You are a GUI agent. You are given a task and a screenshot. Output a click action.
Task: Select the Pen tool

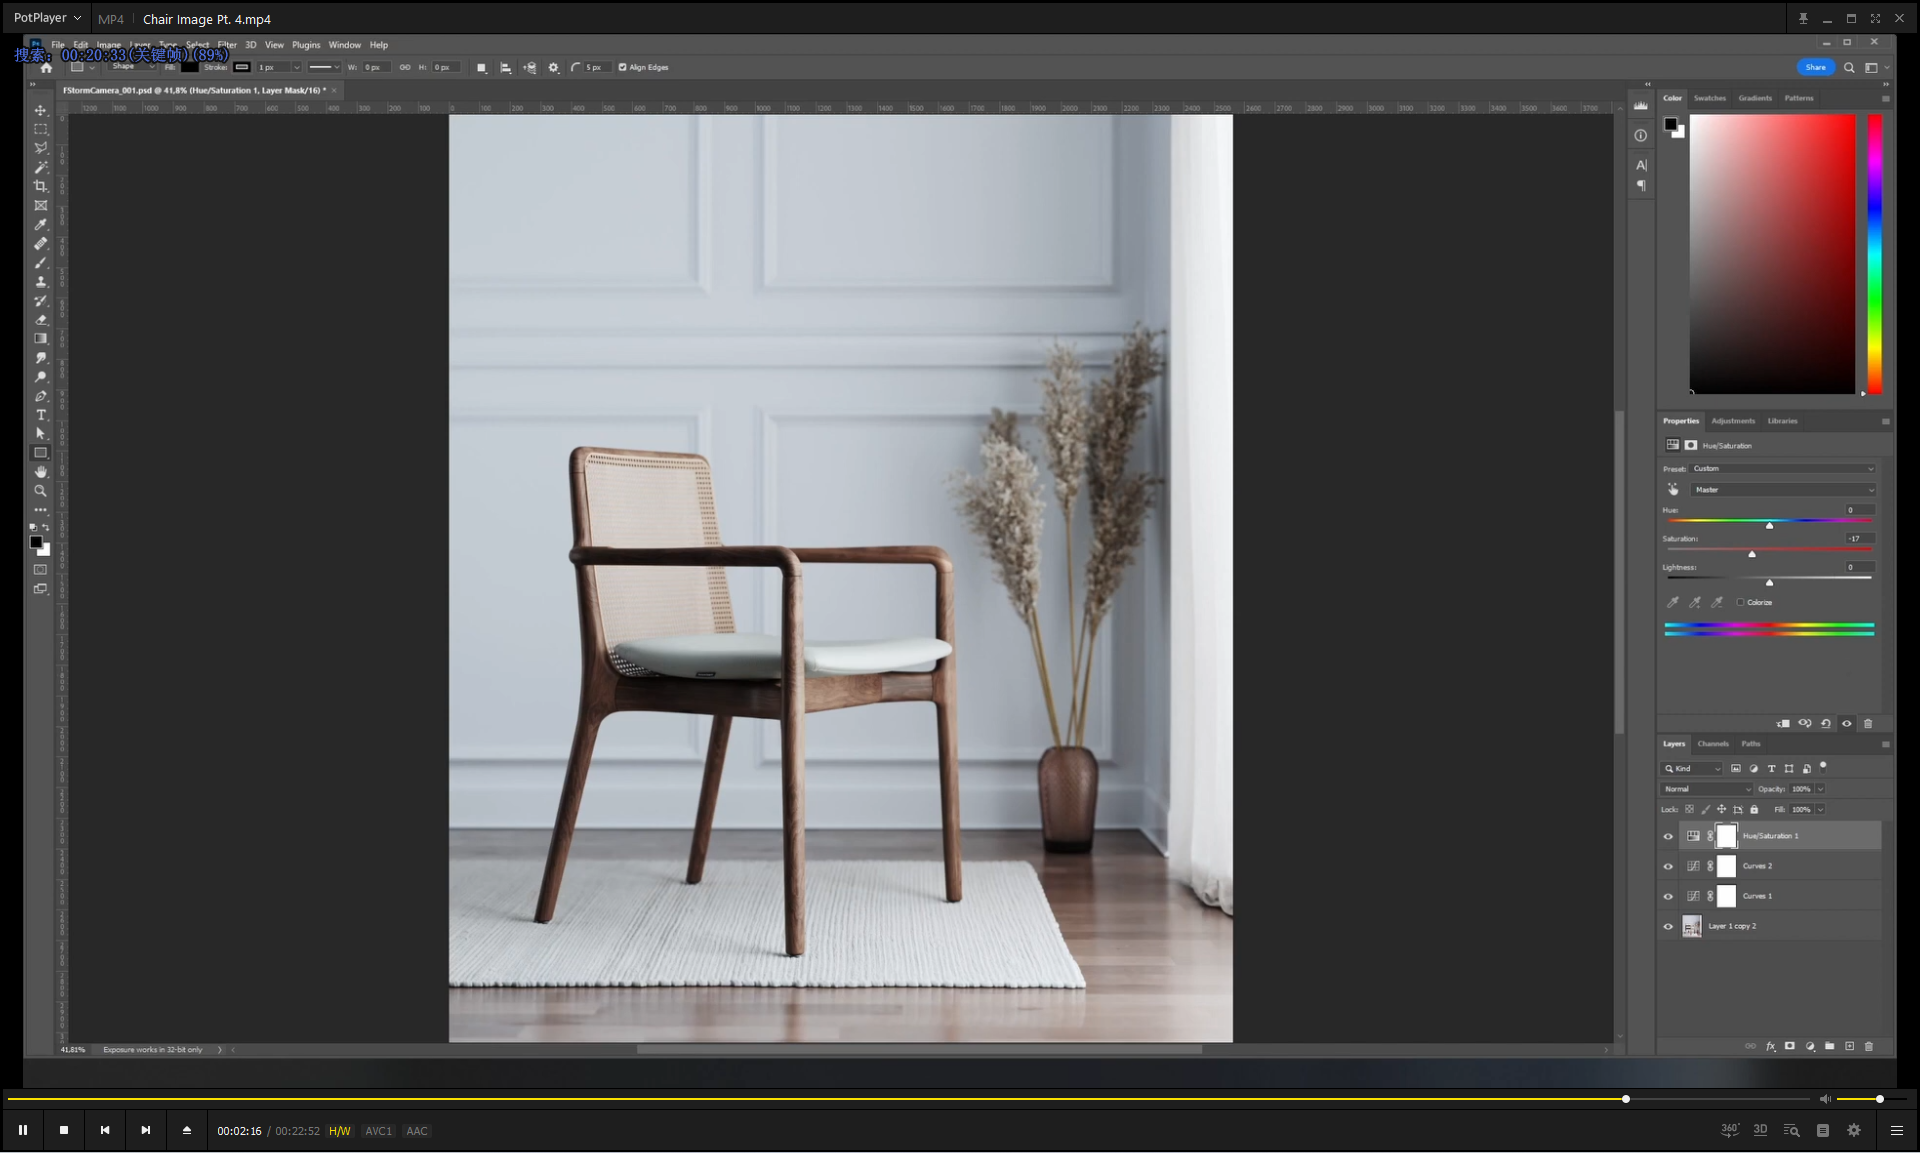point(41,396)
